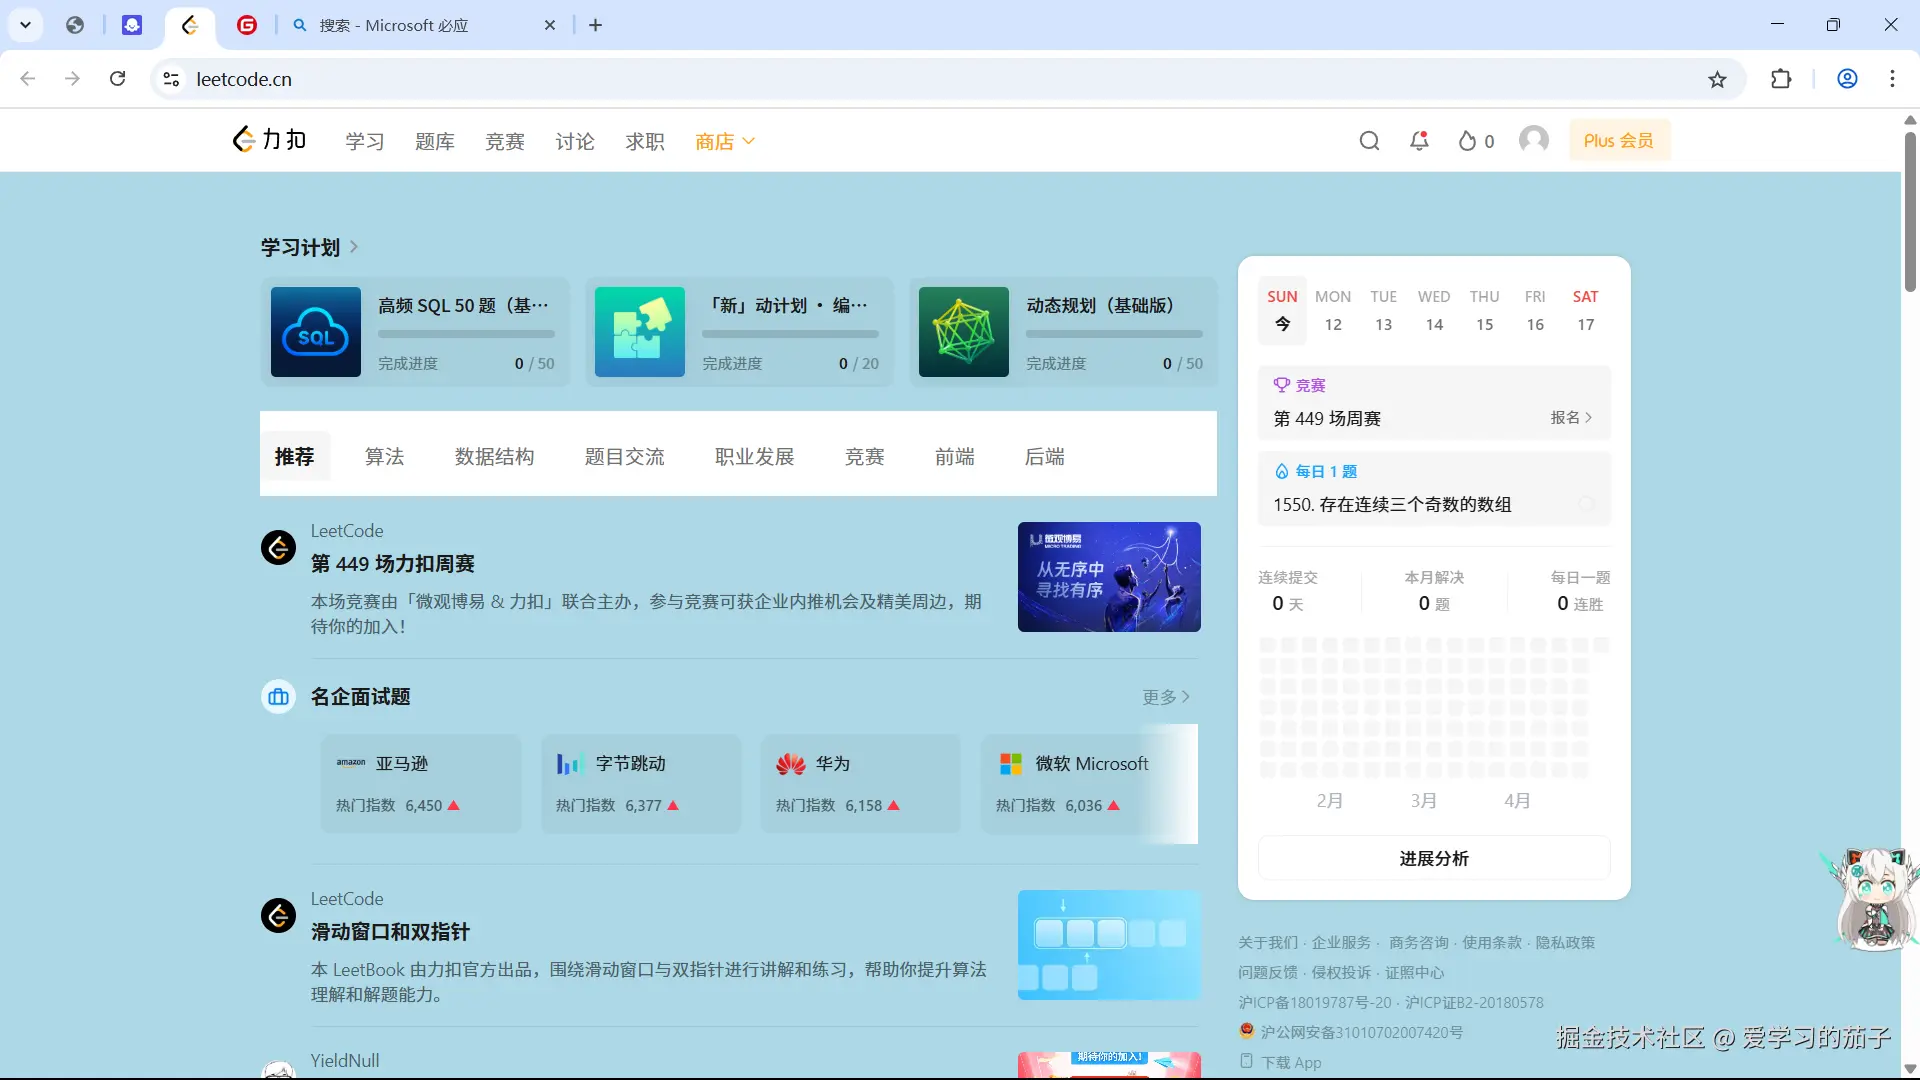
Task: Toggle daily problem 1550 completion circle
Action: click(1586, 505)
